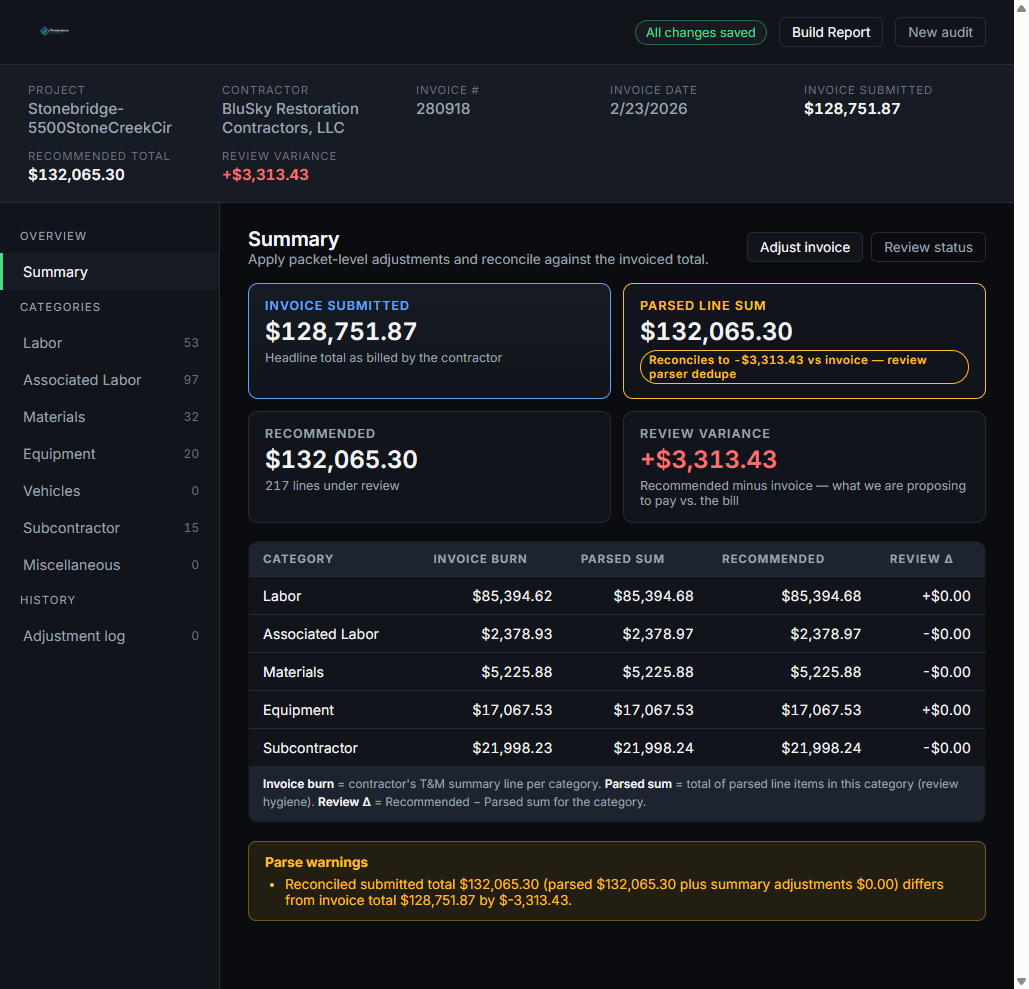This screenshot has height=989, width=1029.
Task: Select Summary in the sidebar
Action: [x=110, y=272]
